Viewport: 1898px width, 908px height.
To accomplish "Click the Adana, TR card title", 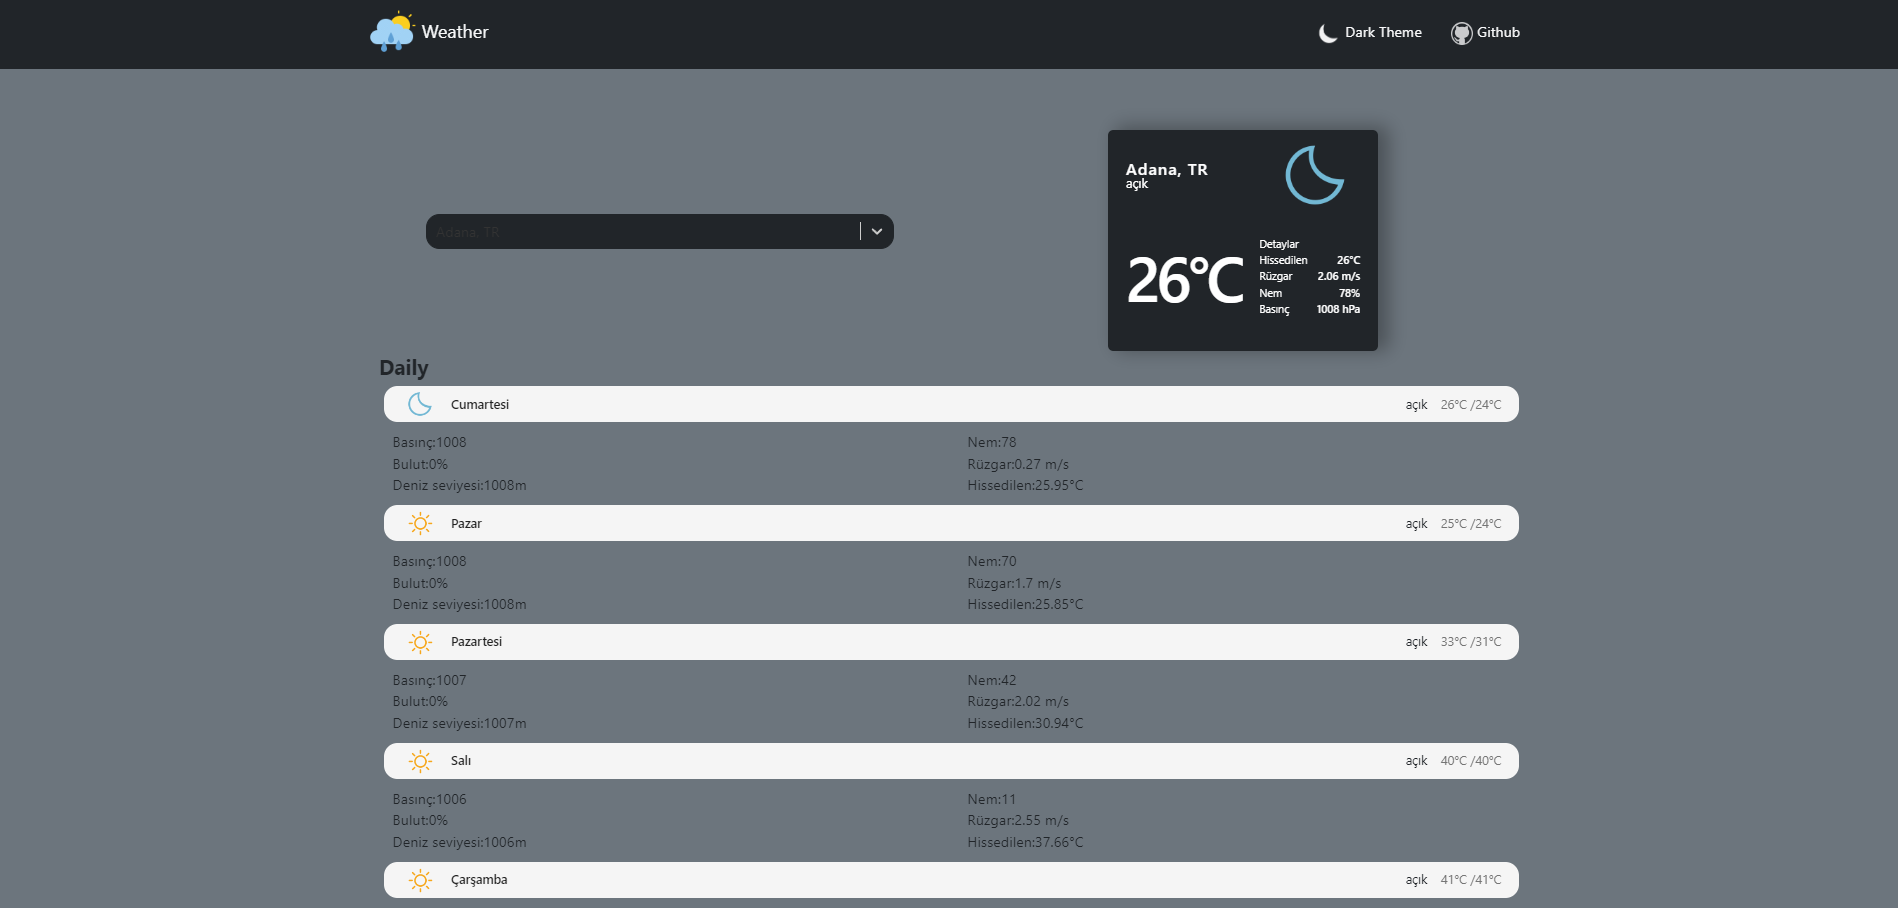I will click(1166, 170).
